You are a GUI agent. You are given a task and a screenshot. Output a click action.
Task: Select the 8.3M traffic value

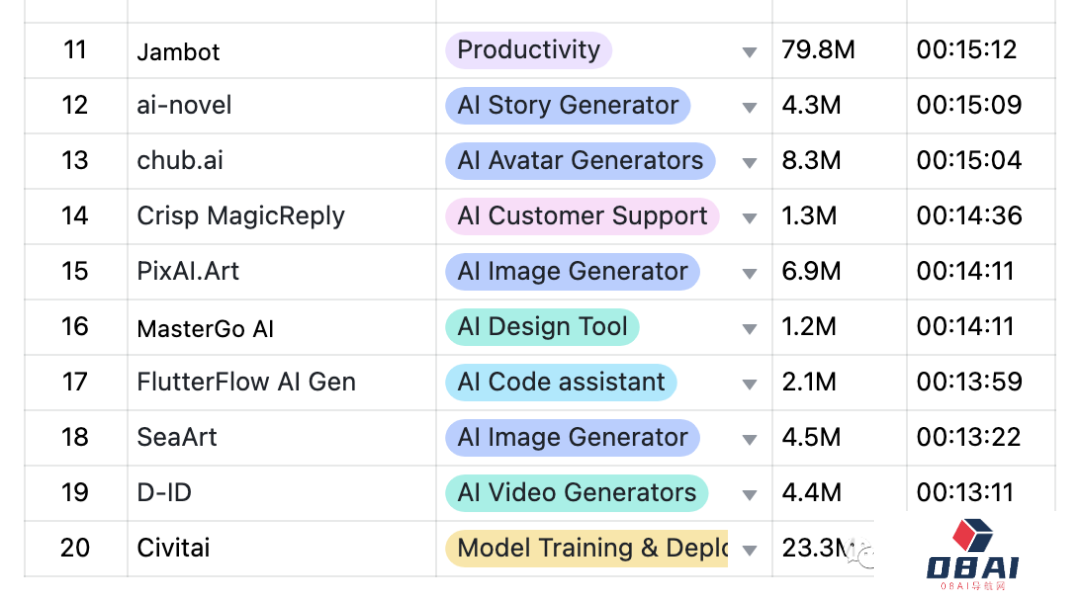click(x=811, y=161)
